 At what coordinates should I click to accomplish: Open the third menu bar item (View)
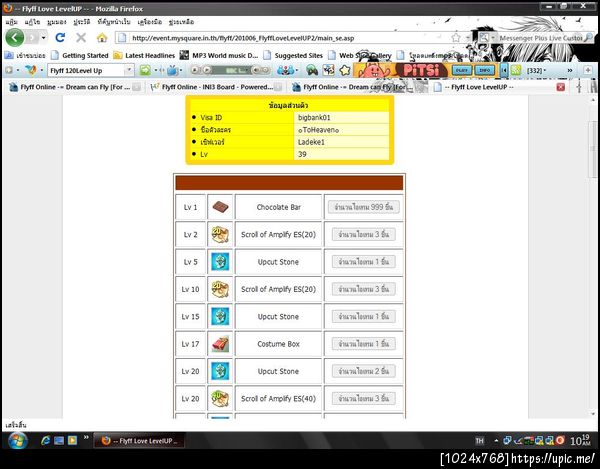tap(57, 22)
